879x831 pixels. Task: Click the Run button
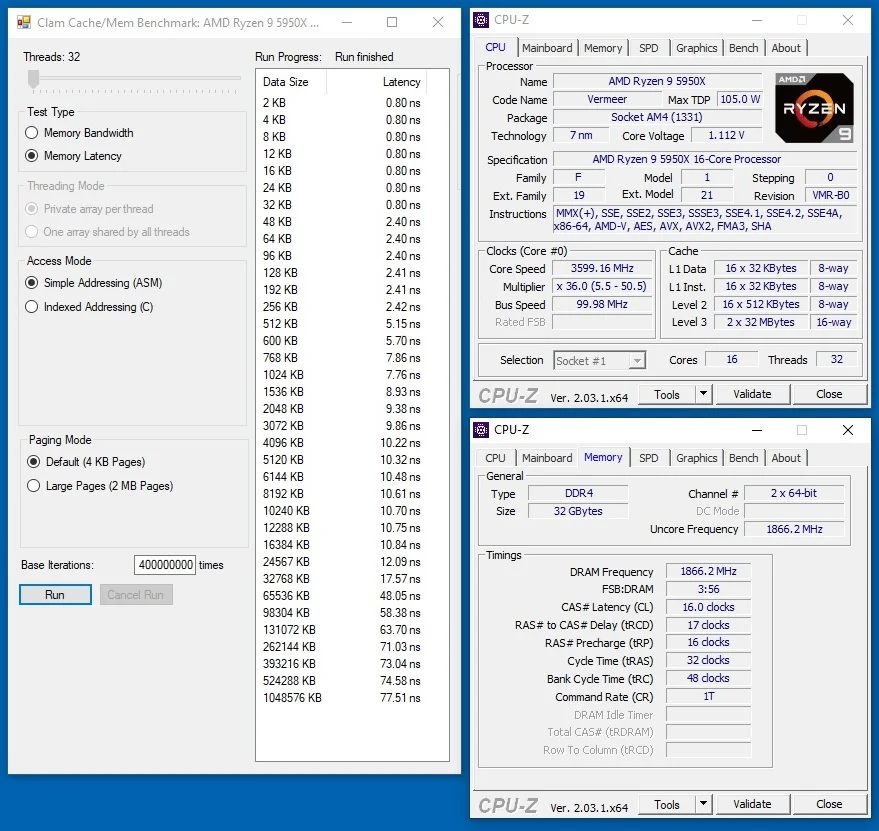55,595
